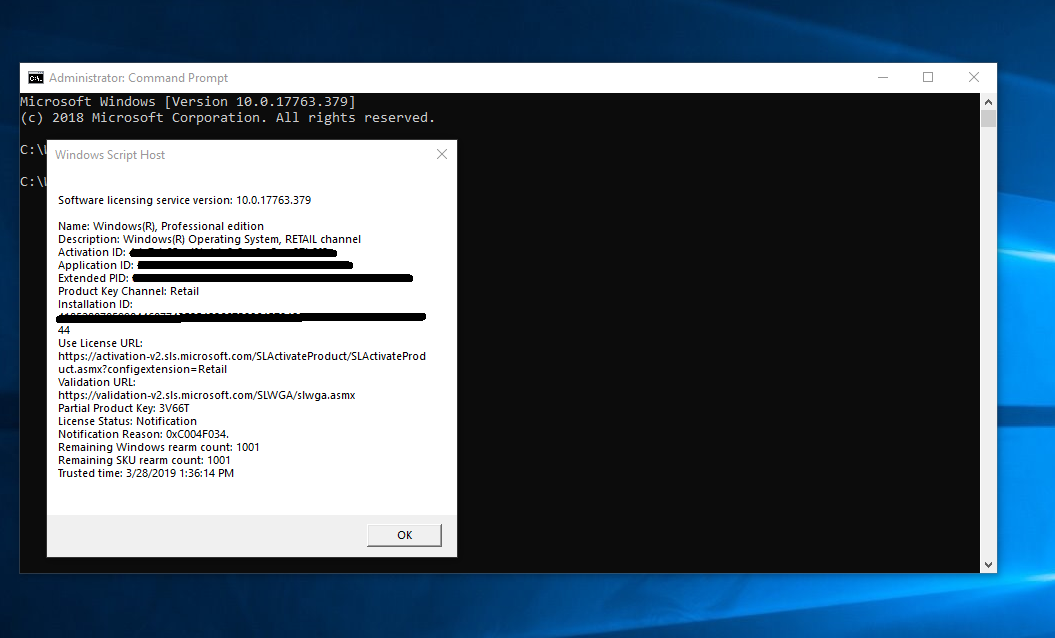Click 'Remaining Windows rearm count: 1001'
The height and width of the screenshot is (638, 1055).
tap(159, 448)
